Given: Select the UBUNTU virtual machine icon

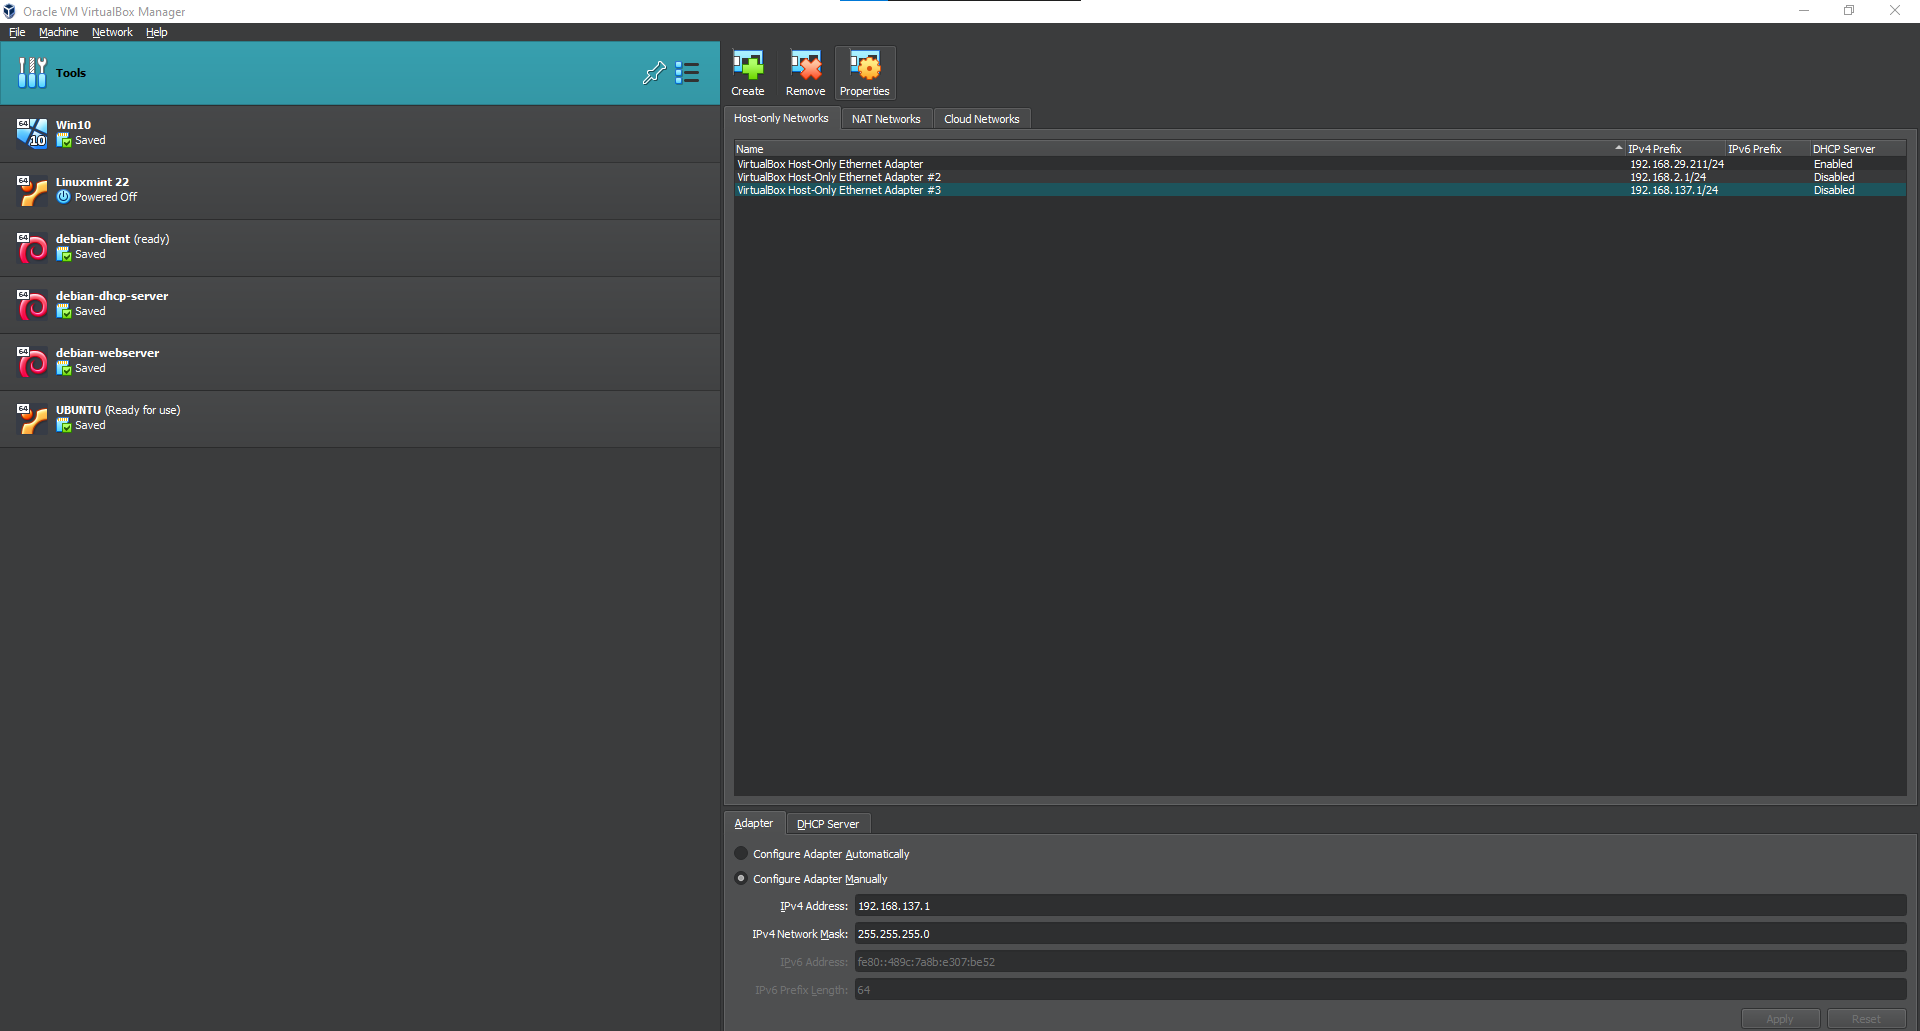Looking at the screenshot, I should coord(32,418).
